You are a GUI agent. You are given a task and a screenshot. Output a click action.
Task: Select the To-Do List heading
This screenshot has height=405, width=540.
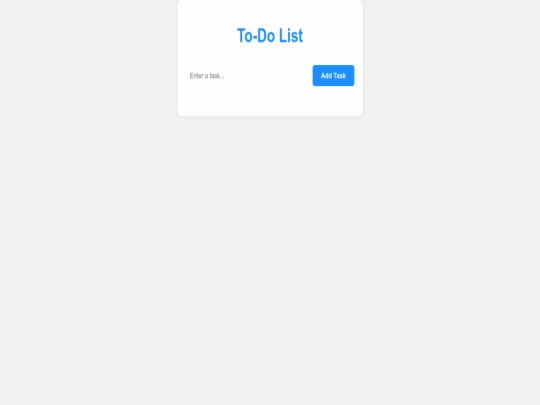270,35
